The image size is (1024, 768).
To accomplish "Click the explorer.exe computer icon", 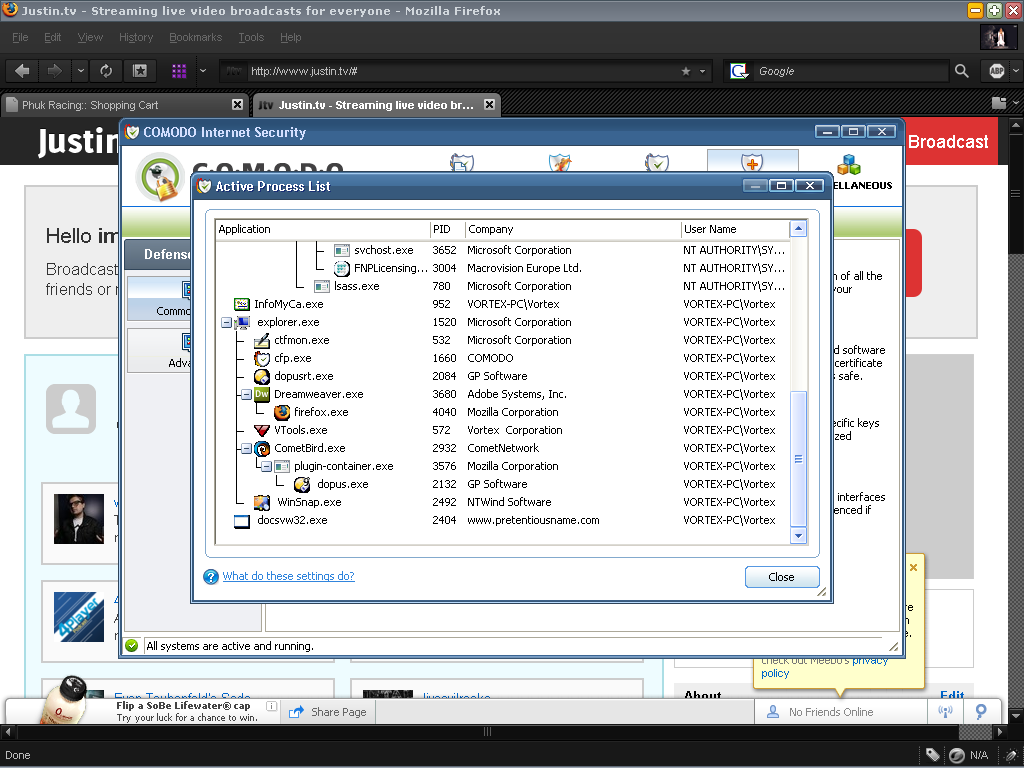I will 242,322.
